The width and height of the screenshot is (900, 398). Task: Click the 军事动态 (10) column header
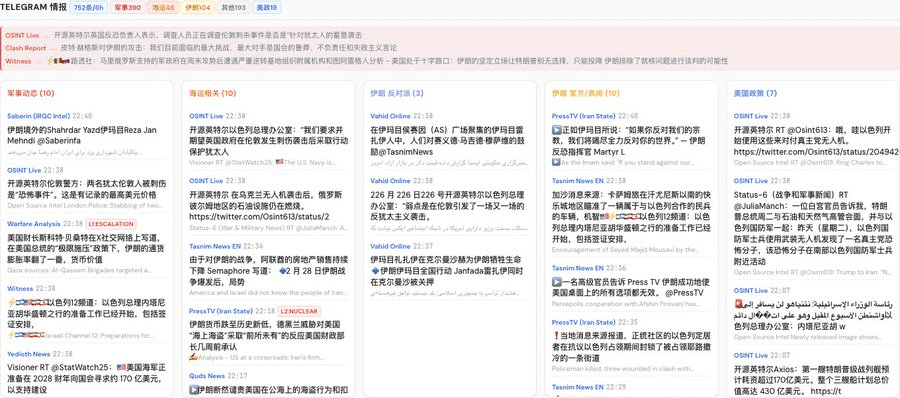coord(31,93)
